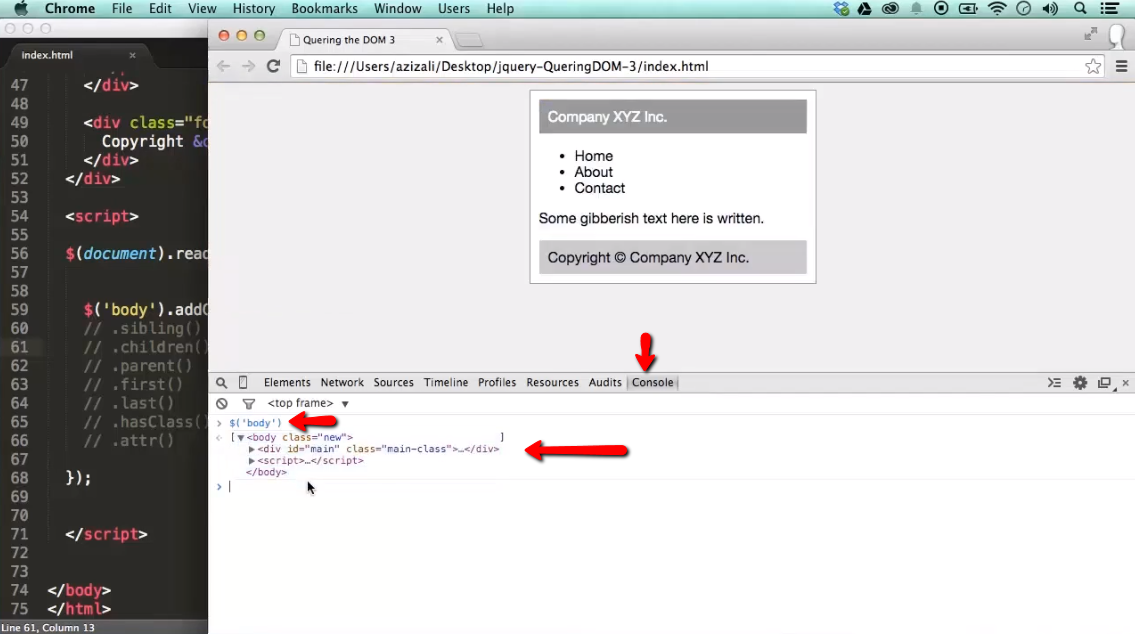Click the About list item
This screenshot has width=1135, height=634.
click(x=594, y=172)
